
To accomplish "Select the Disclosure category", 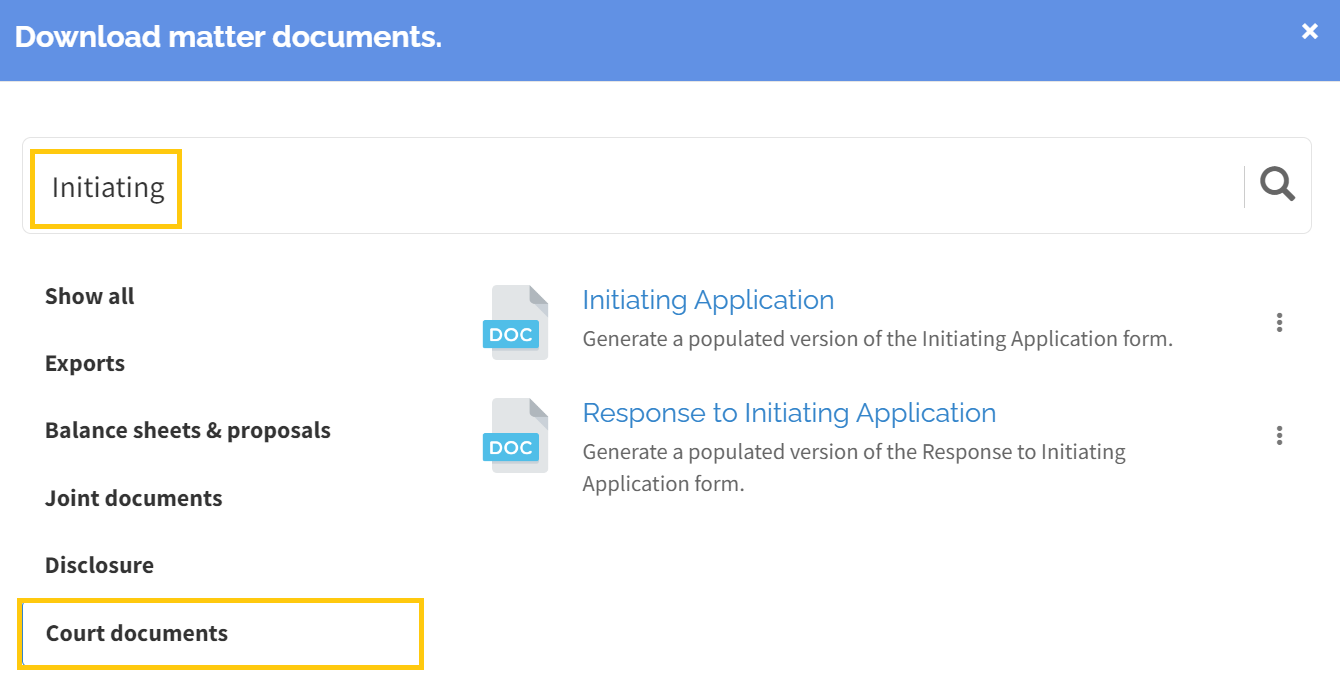I will tap(99, 564).
